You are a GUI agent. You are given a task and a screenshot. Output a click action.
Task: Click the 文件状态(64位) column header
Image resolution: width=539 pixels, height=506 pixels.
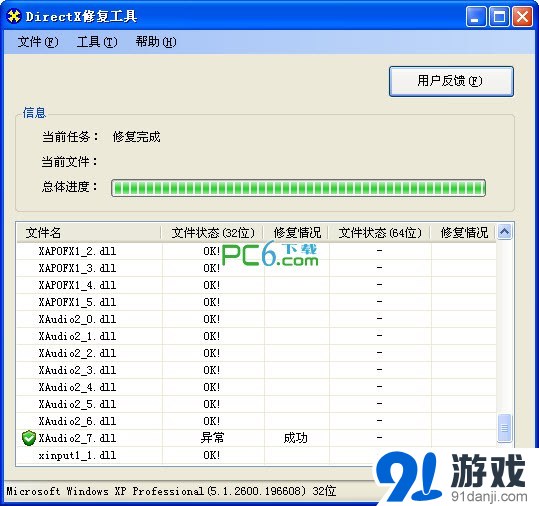pos(380,233)
